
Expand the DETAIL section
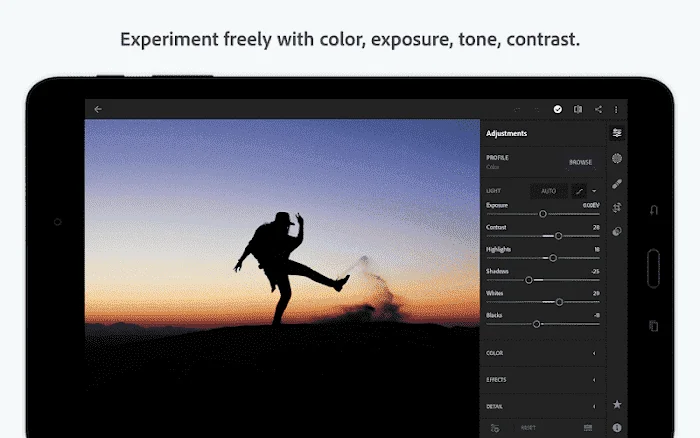[542, 407]
